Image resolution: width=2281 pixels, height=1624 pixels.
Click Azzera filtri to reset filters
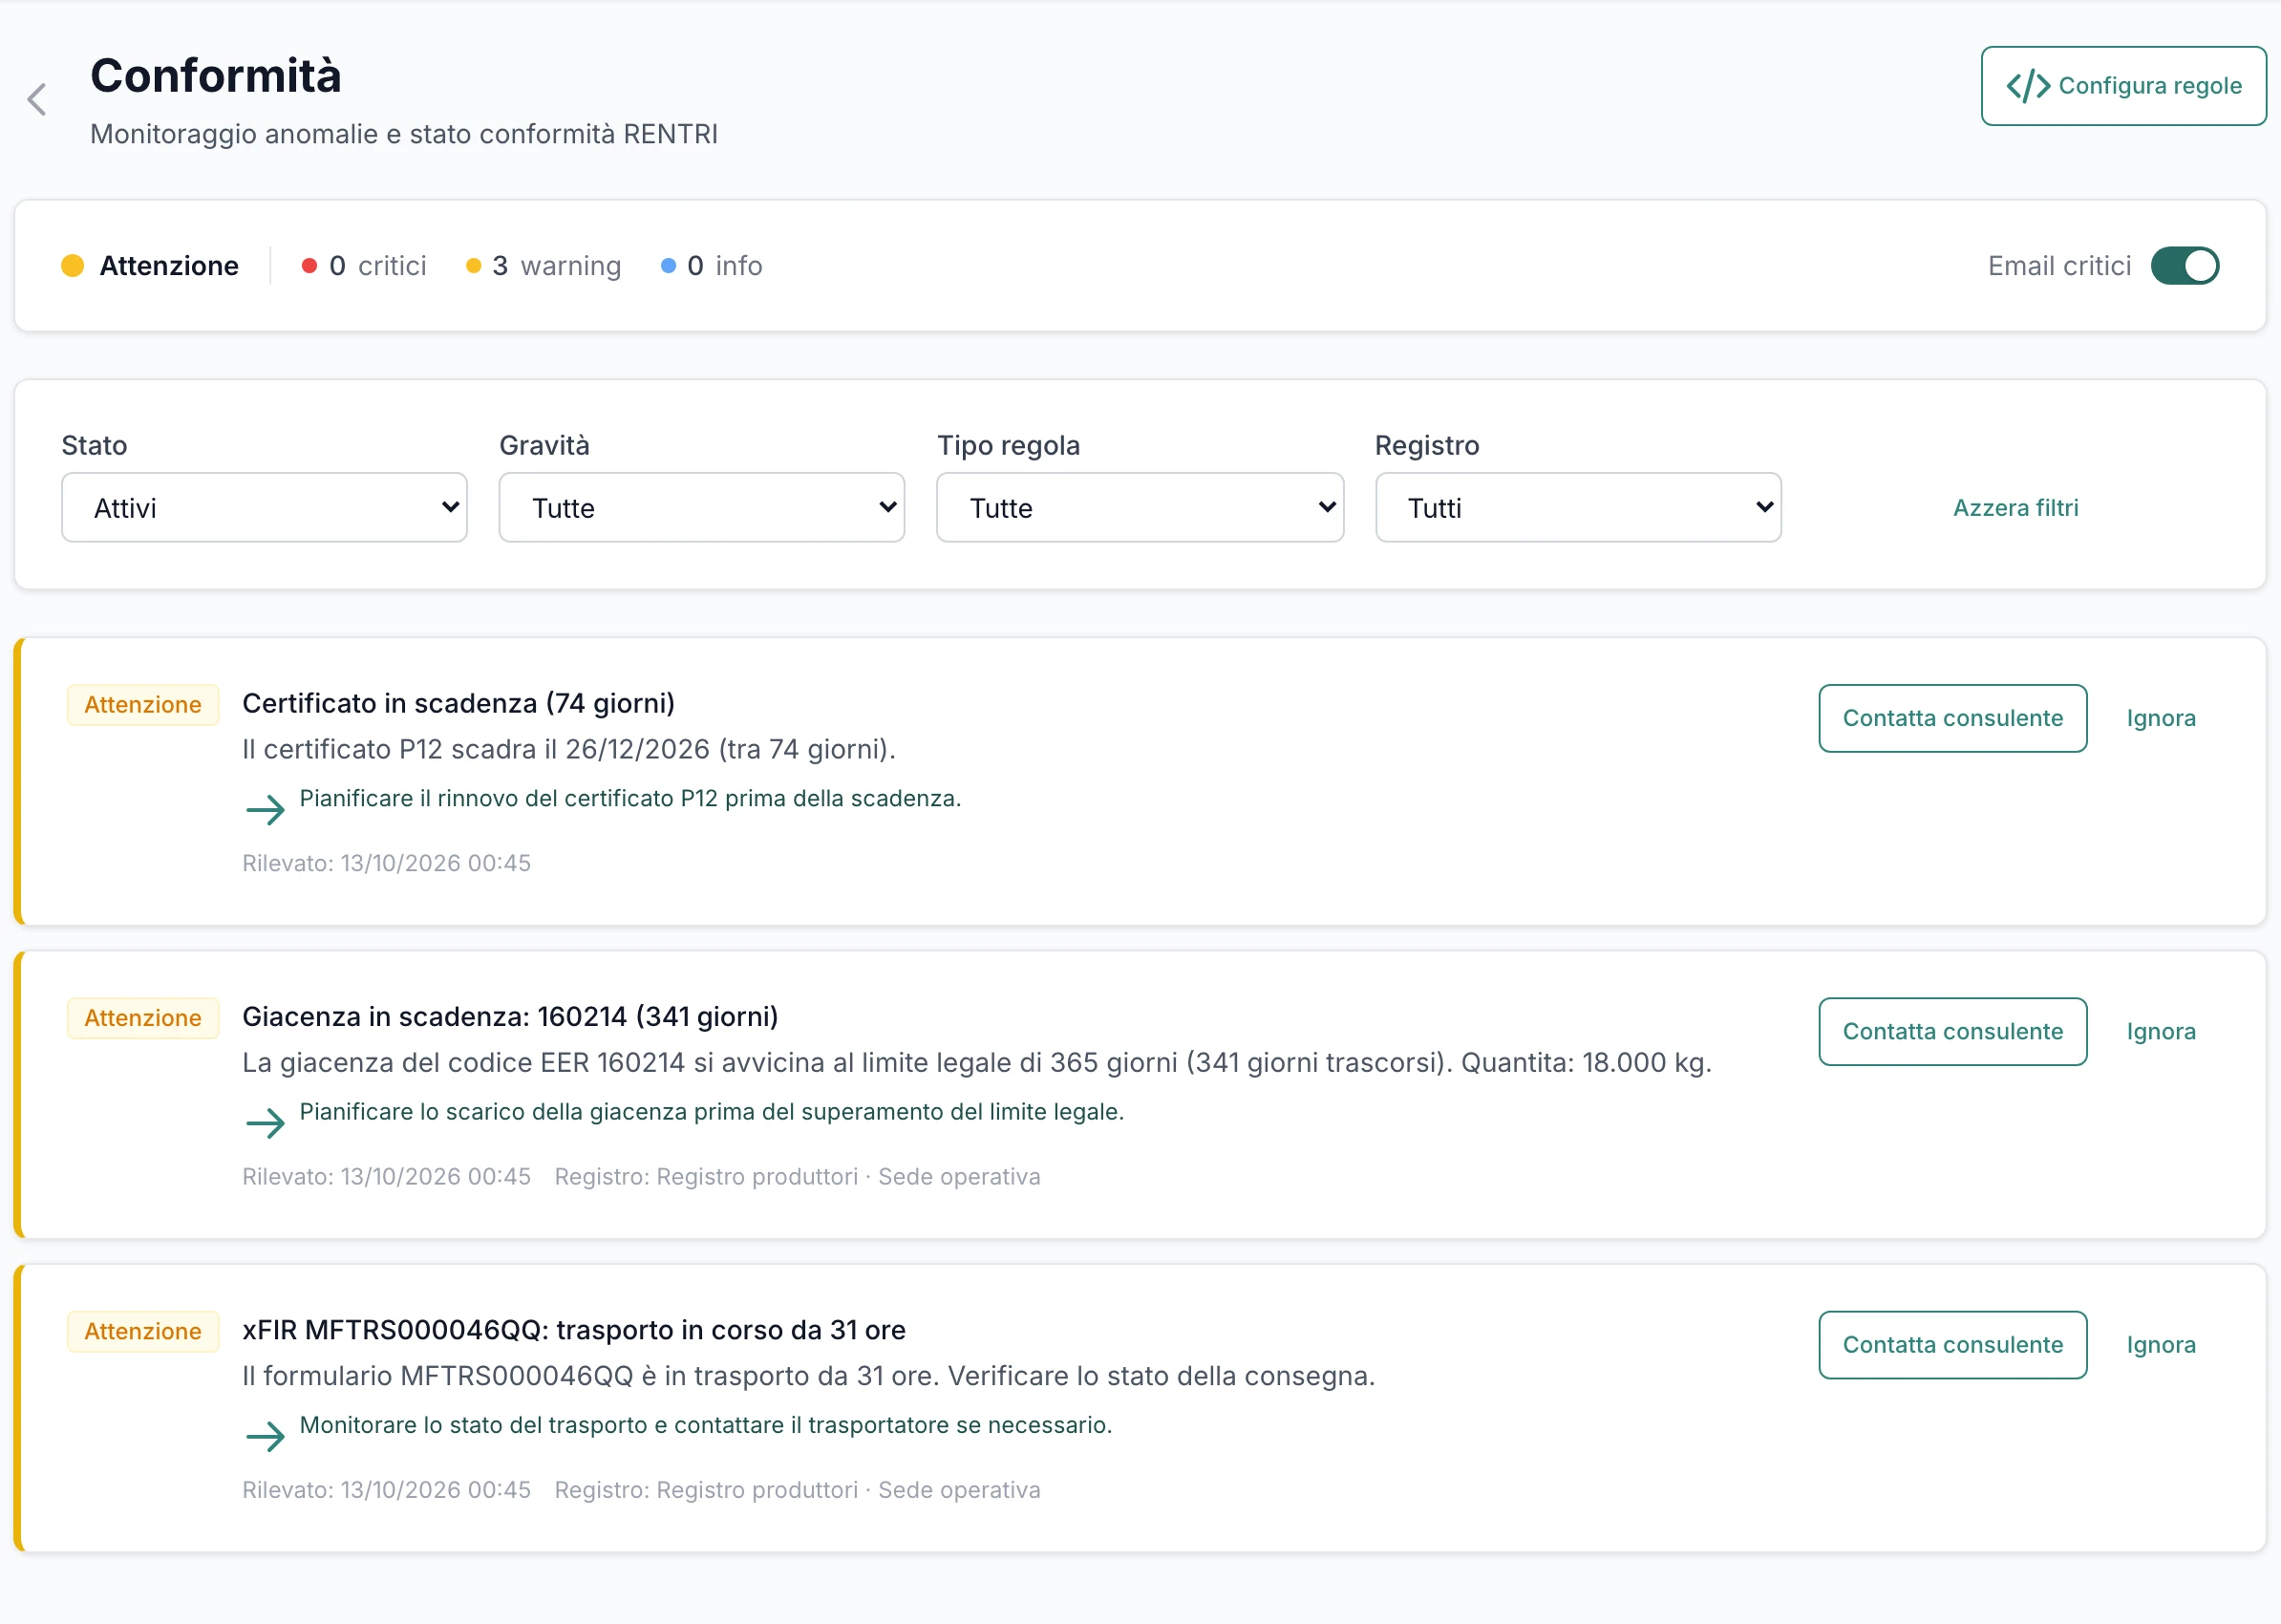pos(2015,508)
